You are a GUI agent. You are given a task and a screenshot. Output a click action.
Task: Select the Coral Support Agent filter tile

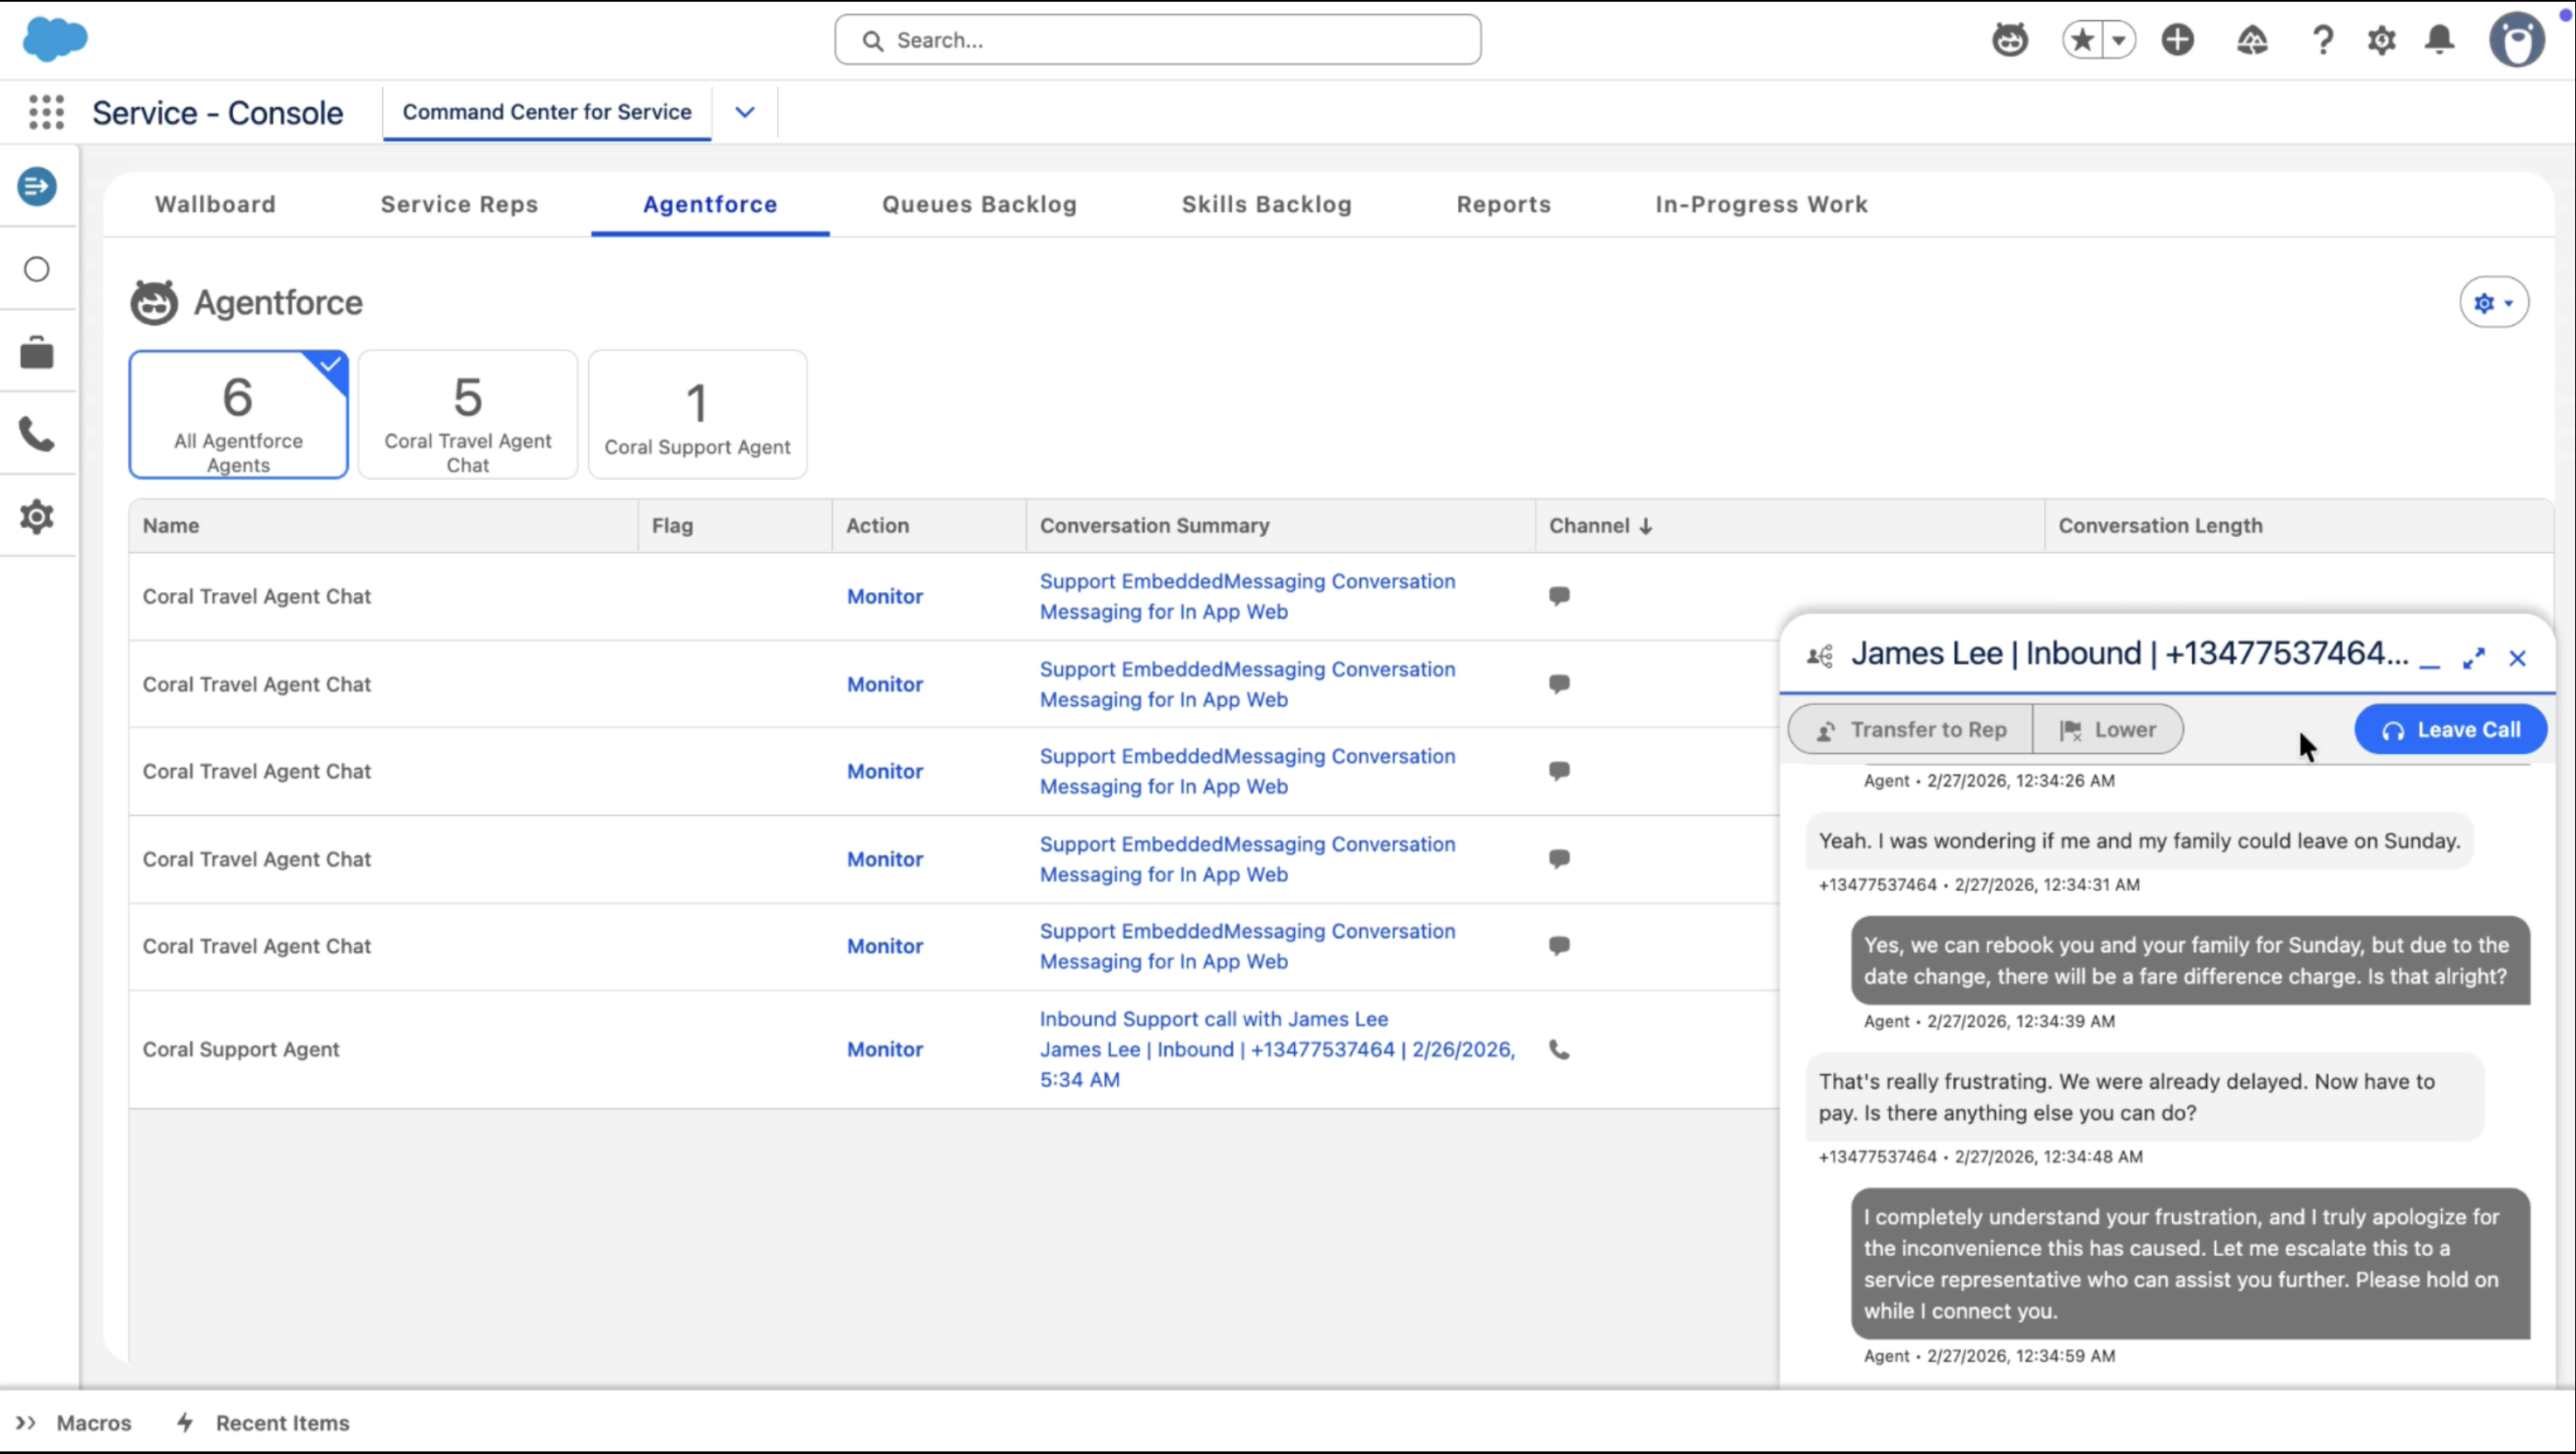tap(697, 414)
